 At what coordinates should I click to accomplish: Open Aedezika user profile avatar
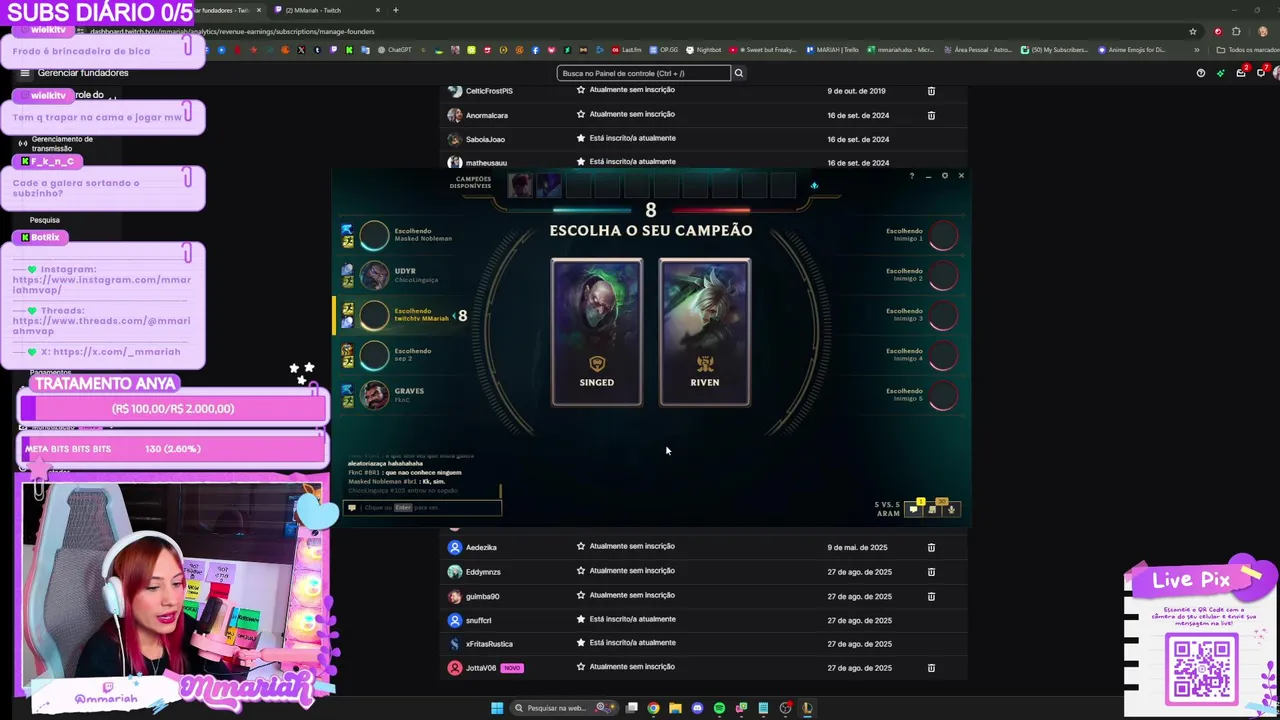coord(455,547)
